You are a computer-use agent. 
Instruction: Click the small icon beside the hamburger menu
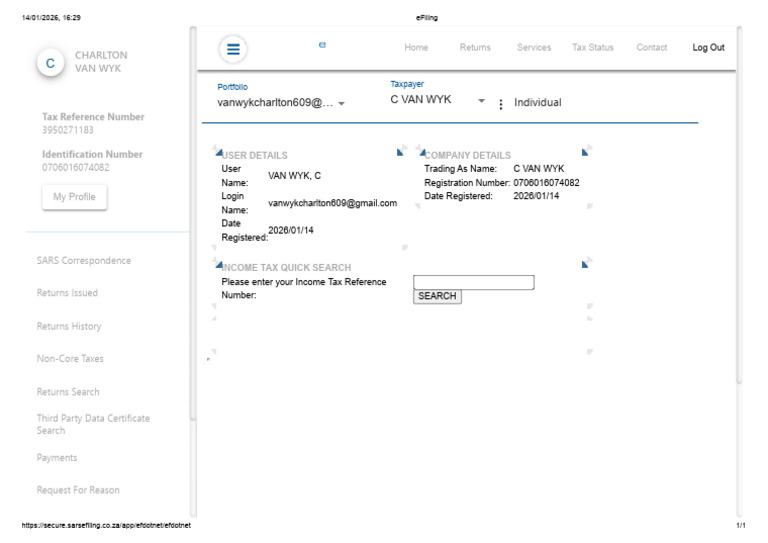(322, 45)
